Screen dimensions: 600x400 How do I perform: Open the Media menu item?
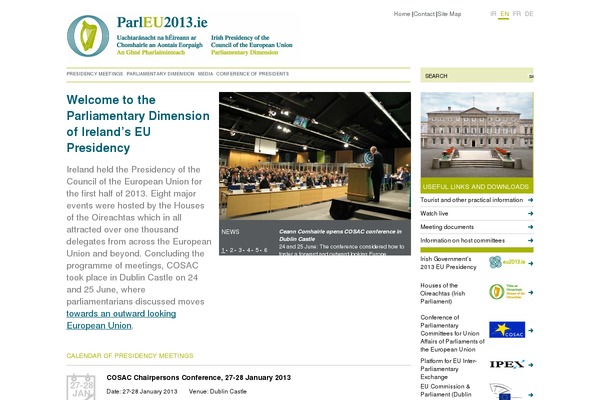(205, 74)
